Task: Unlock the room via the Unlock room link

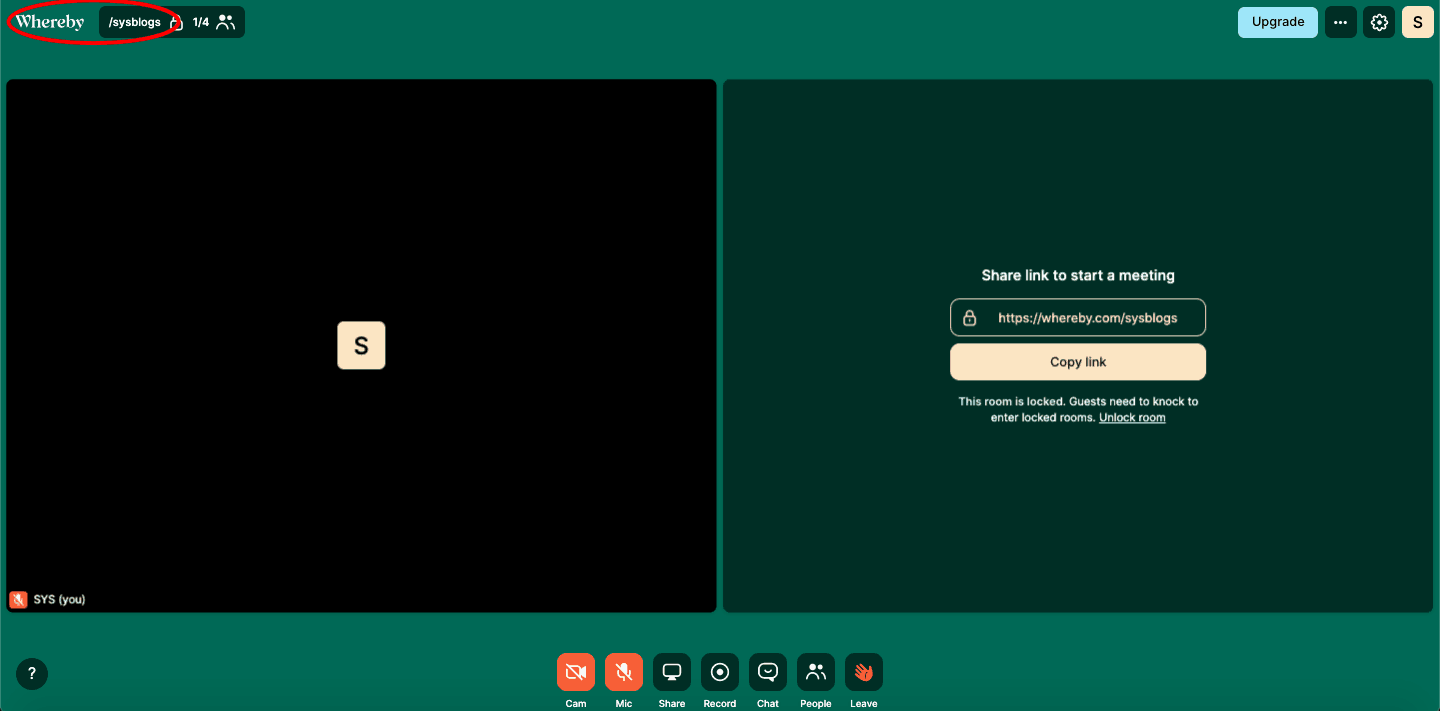Action: point(1131,417)
